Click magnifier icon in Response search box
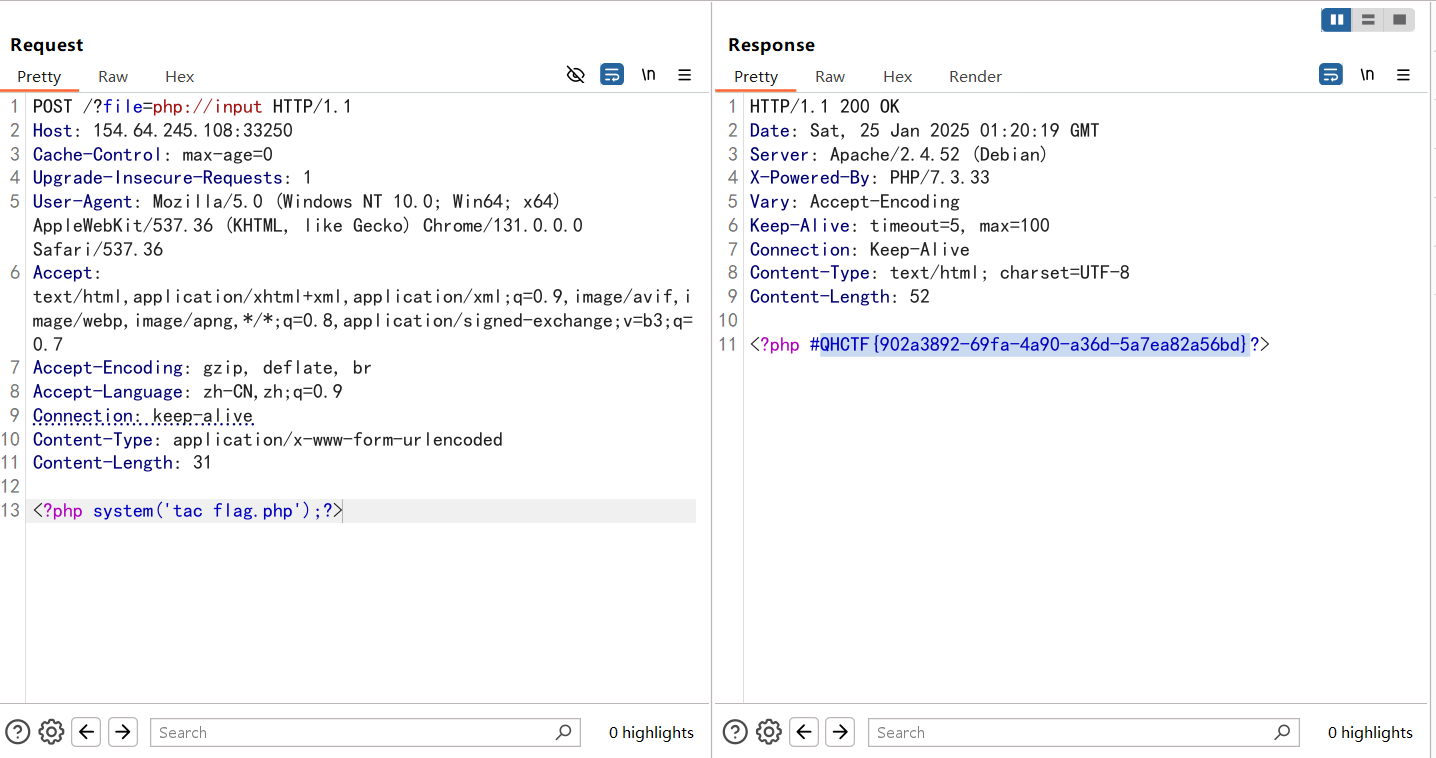 coord(1282,732)
